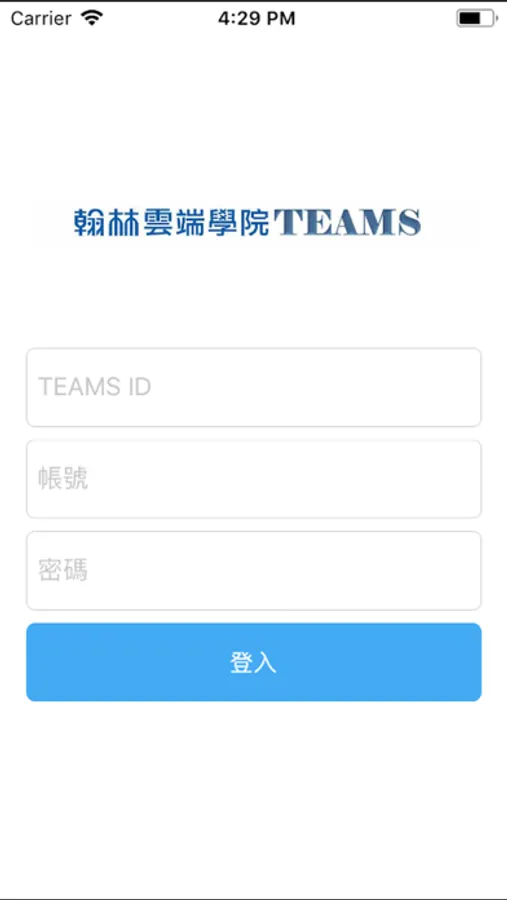Screen dimensions: 507x900
Task: Click the TEAMS wordmark in the logo
Action: [x=347, y=223]
